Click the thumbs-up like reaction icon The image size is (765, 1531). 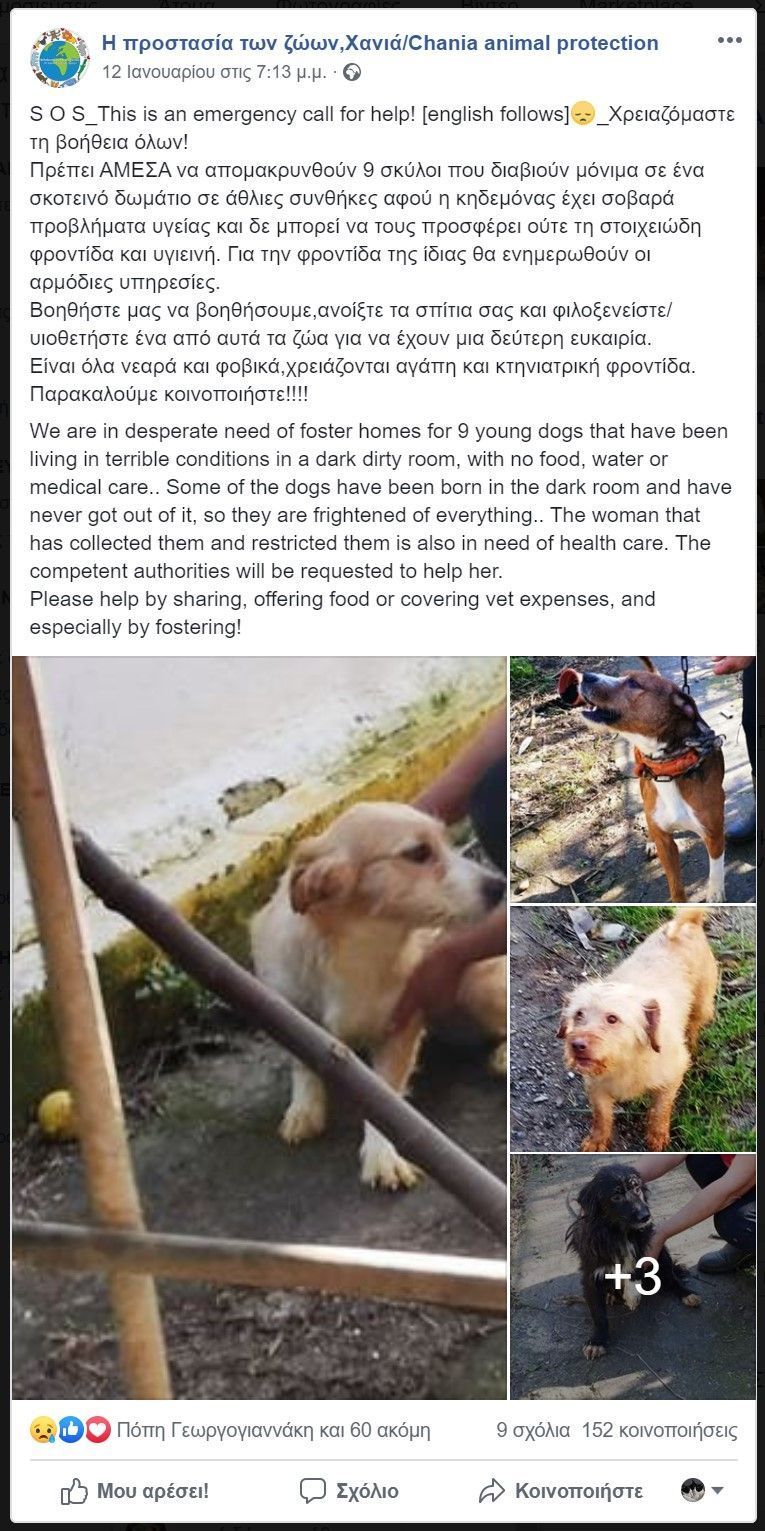point(70,1430)
